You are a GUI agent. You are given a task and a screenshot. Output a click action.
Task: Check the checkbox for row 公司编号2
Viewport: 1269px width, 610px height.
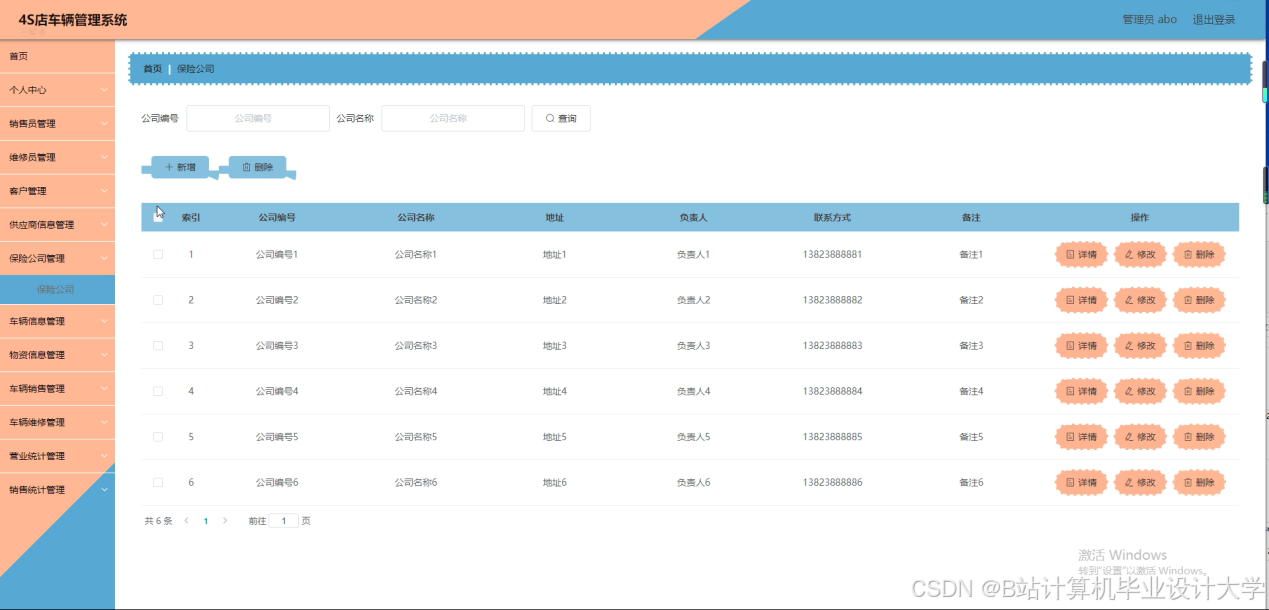coord(158,300)
